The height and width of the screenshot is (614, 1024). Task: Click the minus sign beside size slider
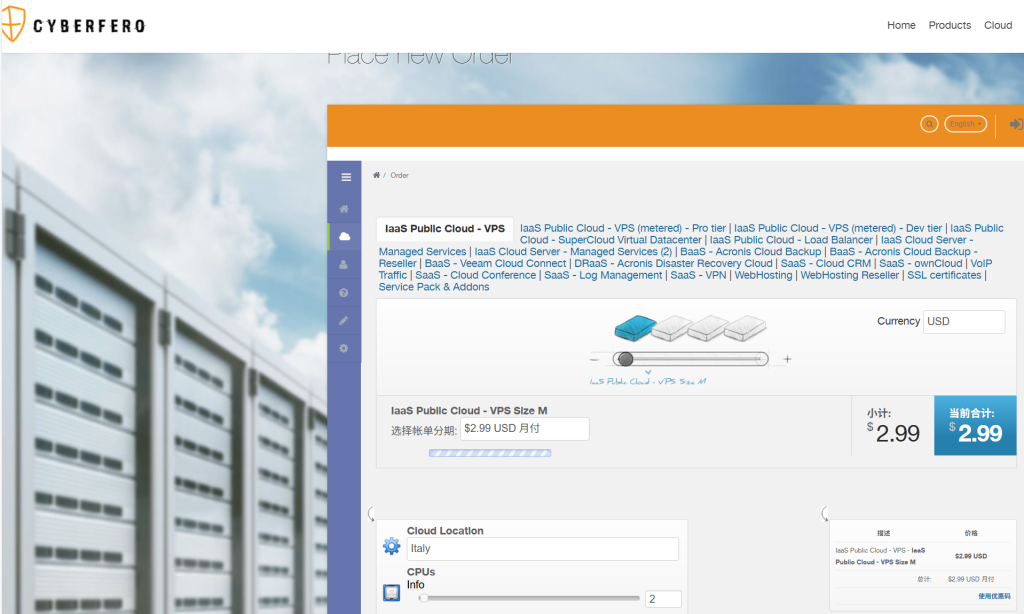pyautogui.click(x=594, y=359)
